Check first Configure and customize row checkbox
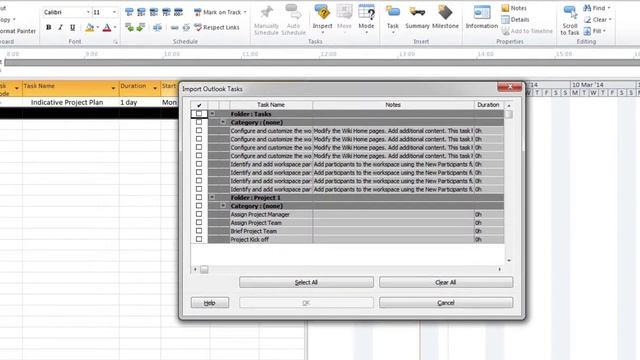Screen dimensions: 640x360 (x=199, y=131)
